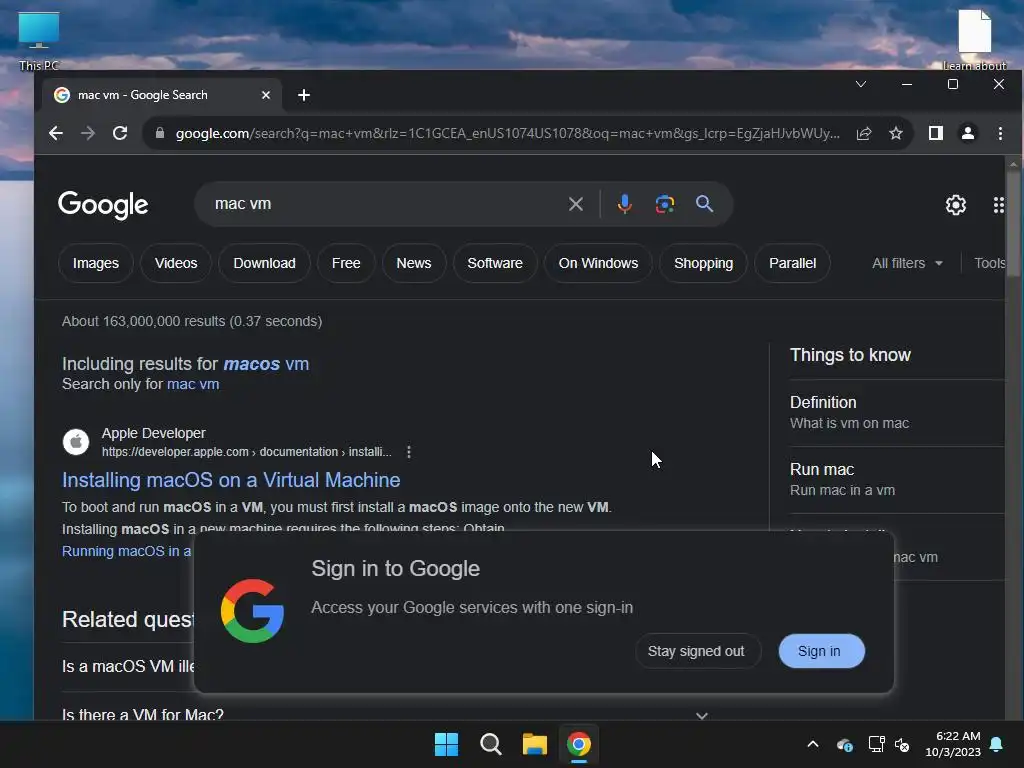Screen dimensions: 1024x768
Task: Switch to Shopping results
Action: point(703,263)
